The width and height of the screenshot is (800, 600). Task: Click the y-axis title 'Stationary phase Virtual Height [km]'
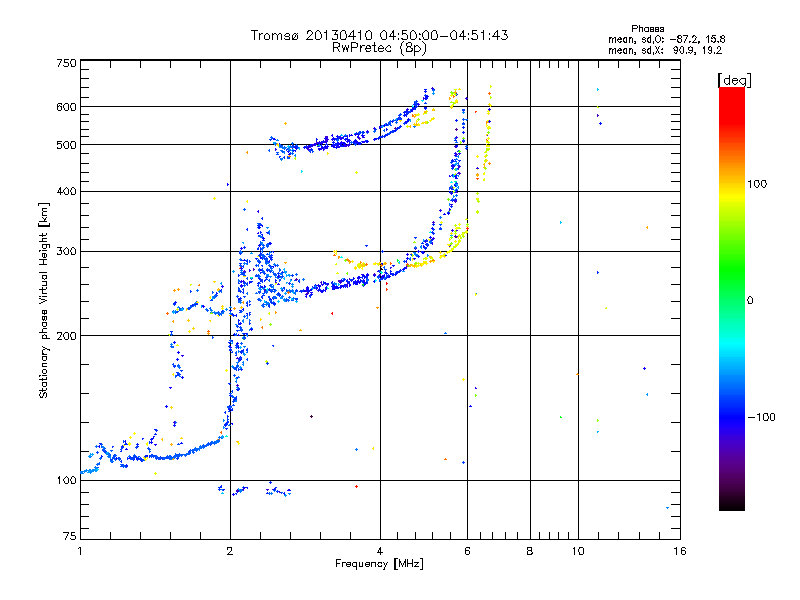[x=44, y=301]
